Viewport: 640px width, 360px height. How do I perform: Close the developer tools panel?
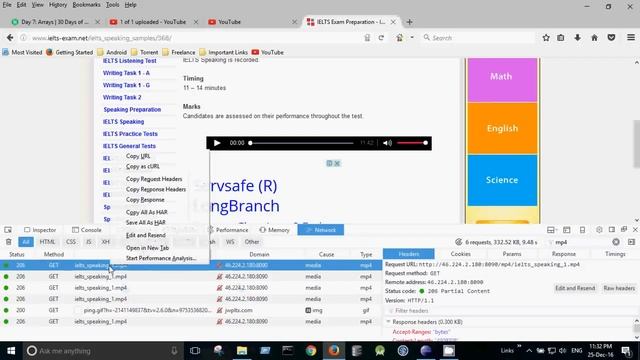[x=635, y=230]
